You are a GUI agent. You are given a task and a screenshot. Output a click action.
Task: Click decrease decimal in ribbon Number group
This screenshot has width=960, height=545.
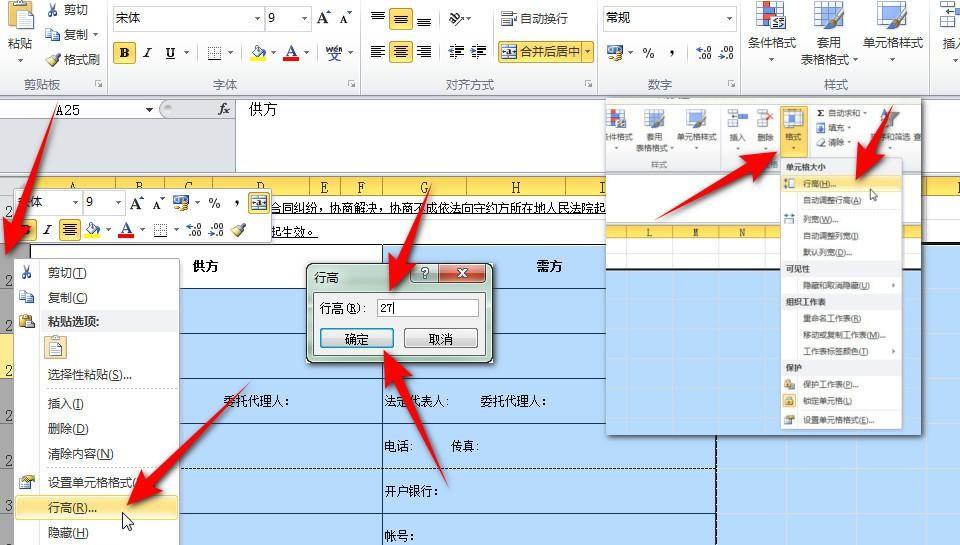coord(726,53)
